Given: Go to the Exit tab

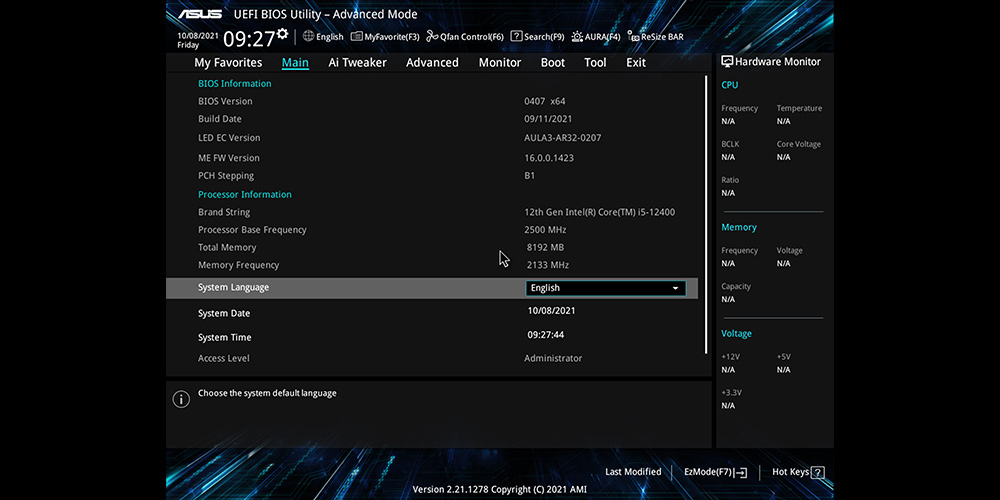Looking at the screenshot, I should (x=636, y=62).
